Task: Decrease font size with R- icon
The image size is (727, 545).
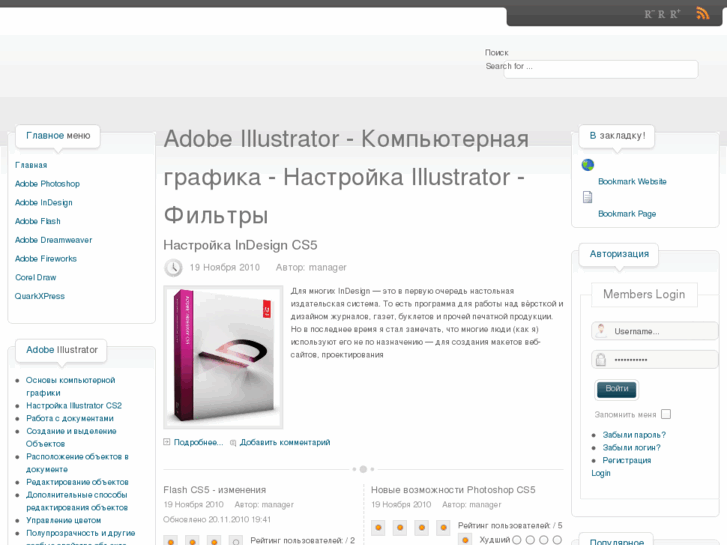Action: [x=648, y=14]
